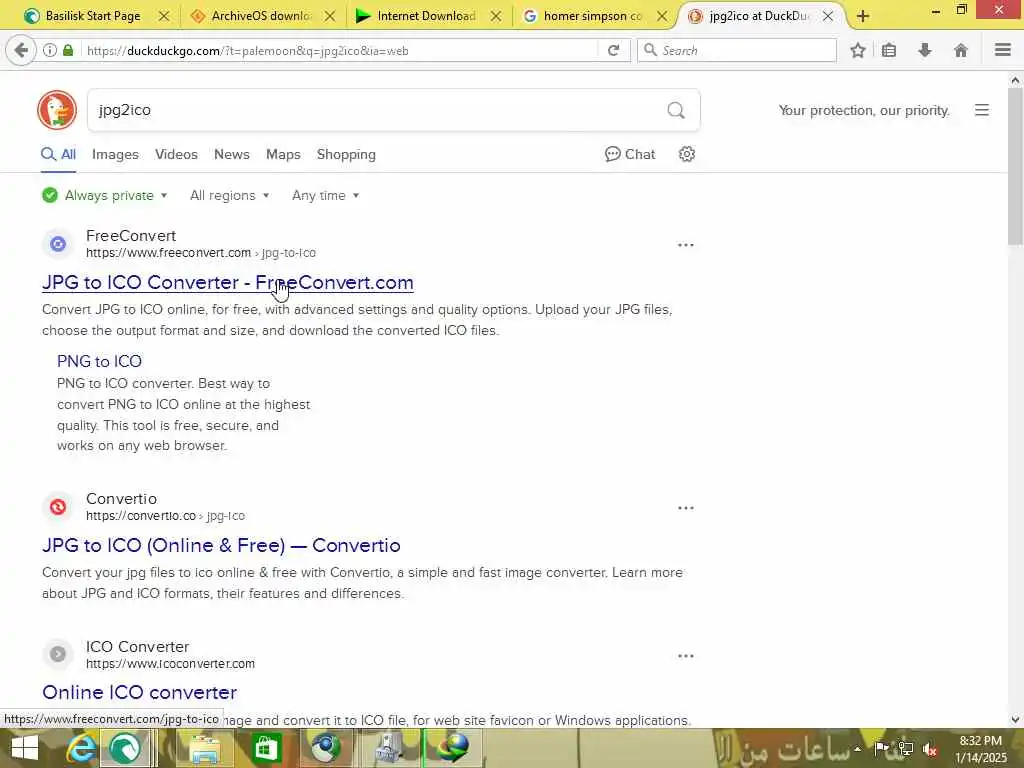Viewport: 1024px width, 768px height.
Task: Select the All search category
Action: (59, 155)
